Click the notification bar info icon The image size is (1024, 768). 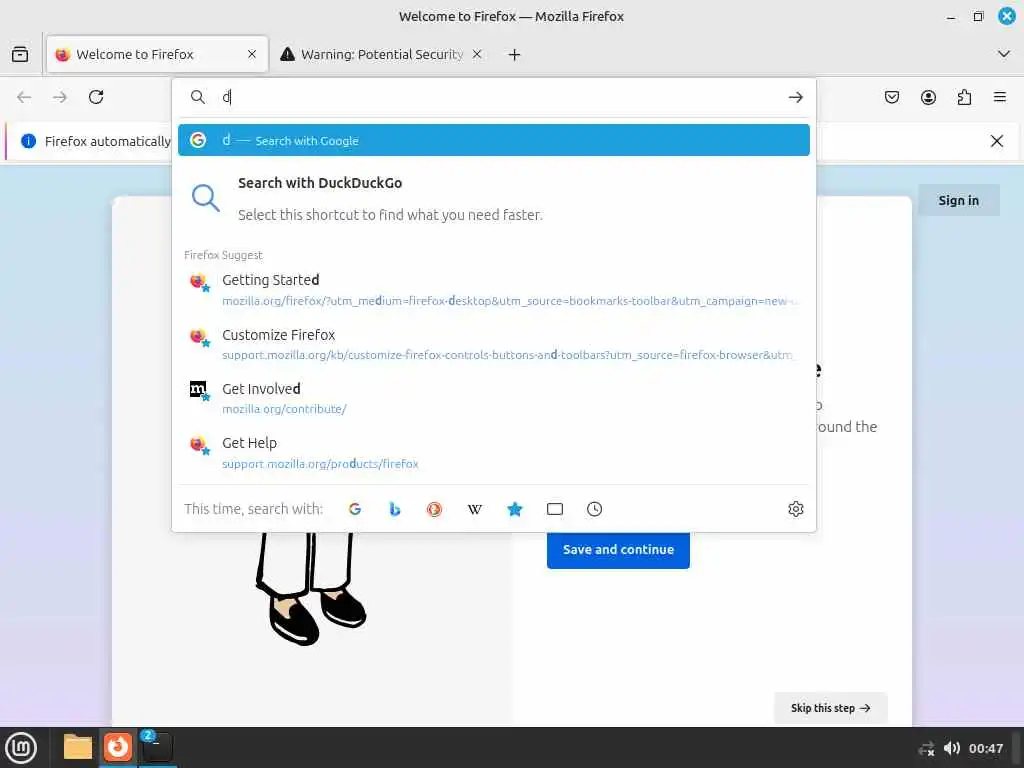[28, 141]
